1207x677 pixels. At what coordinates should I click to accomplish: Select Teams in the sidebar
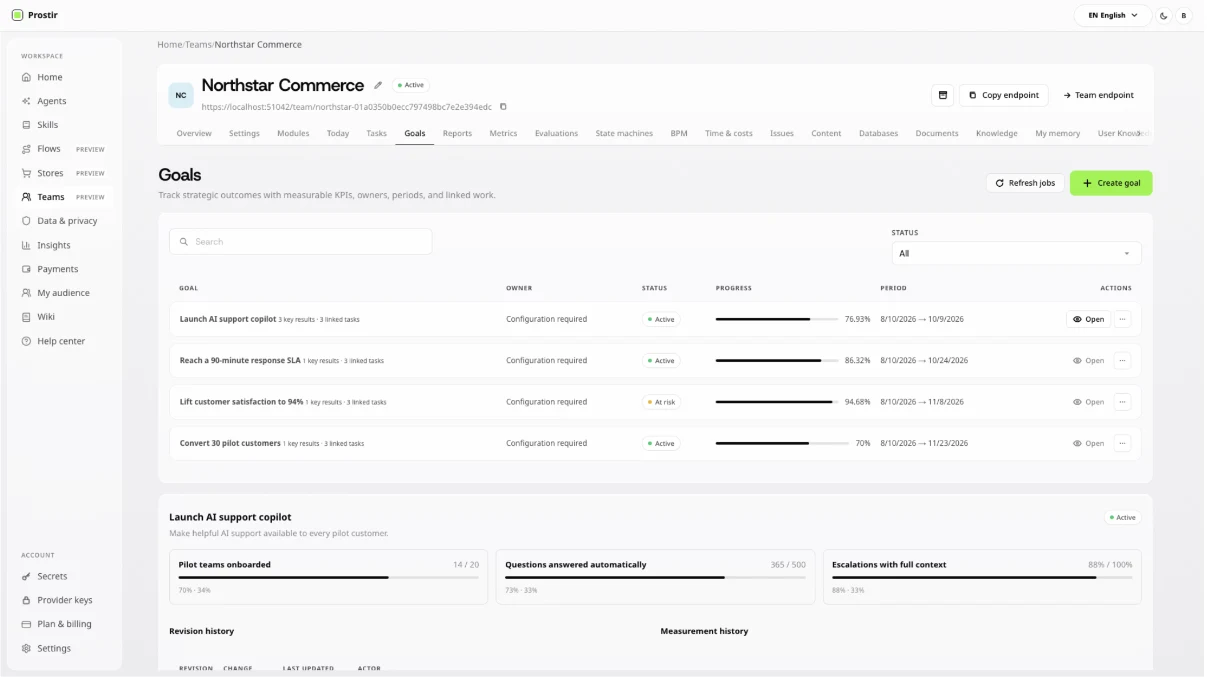[x=65, y=197]
